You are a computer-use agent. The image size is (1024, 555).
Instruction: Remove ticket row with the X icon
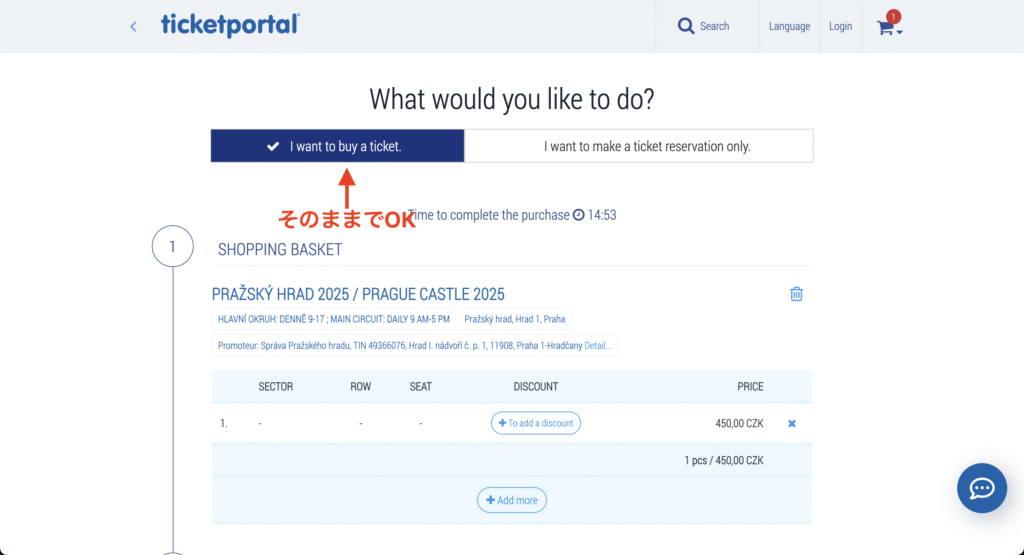[x=792, y=424]
